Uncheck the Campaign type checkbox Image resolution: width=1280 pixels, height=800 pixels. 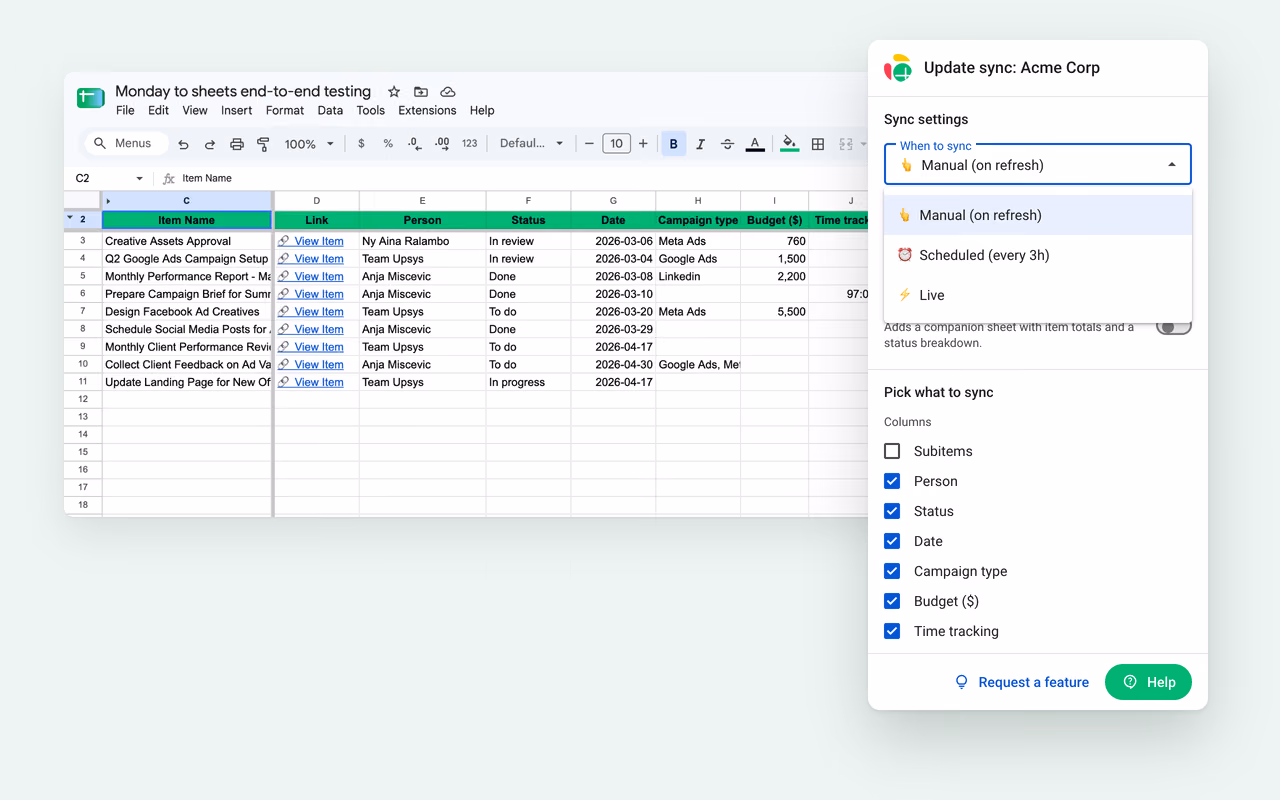892,571
